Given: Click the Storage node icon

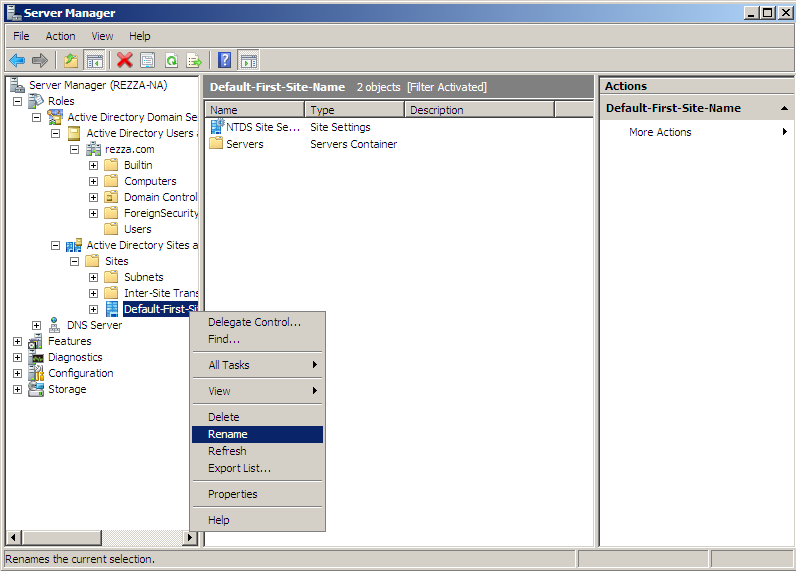Looking at the screenshot, I should tap(36, 389).
